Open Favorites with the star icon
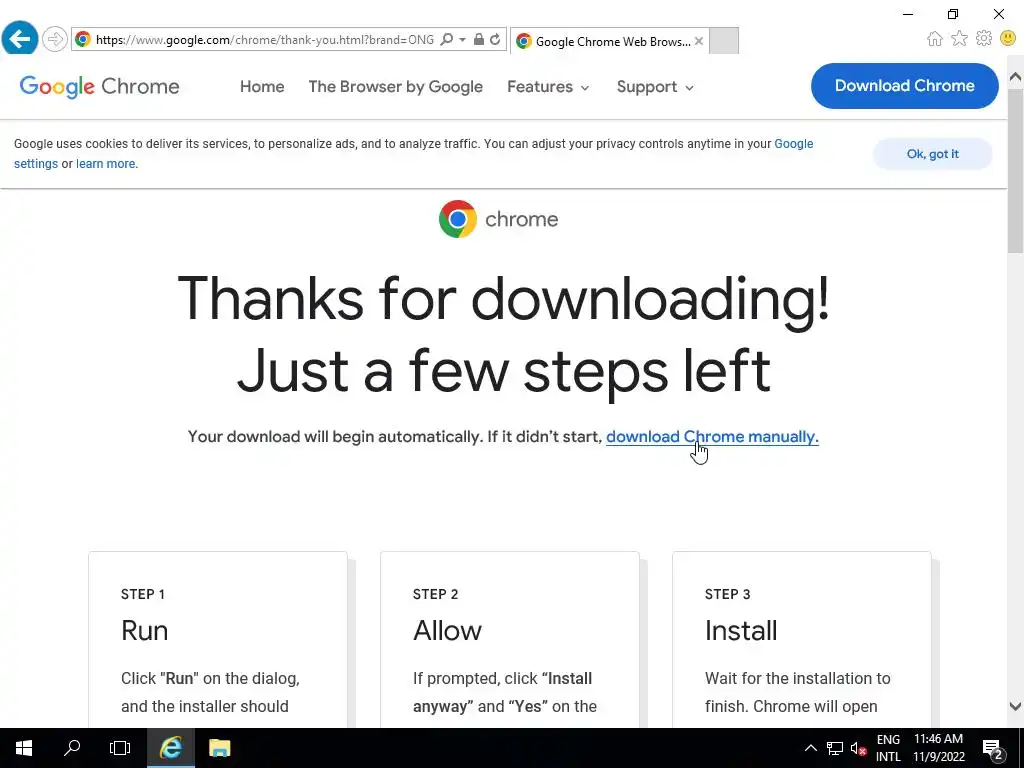The image size is (1024, 768). tap(959, 39)
